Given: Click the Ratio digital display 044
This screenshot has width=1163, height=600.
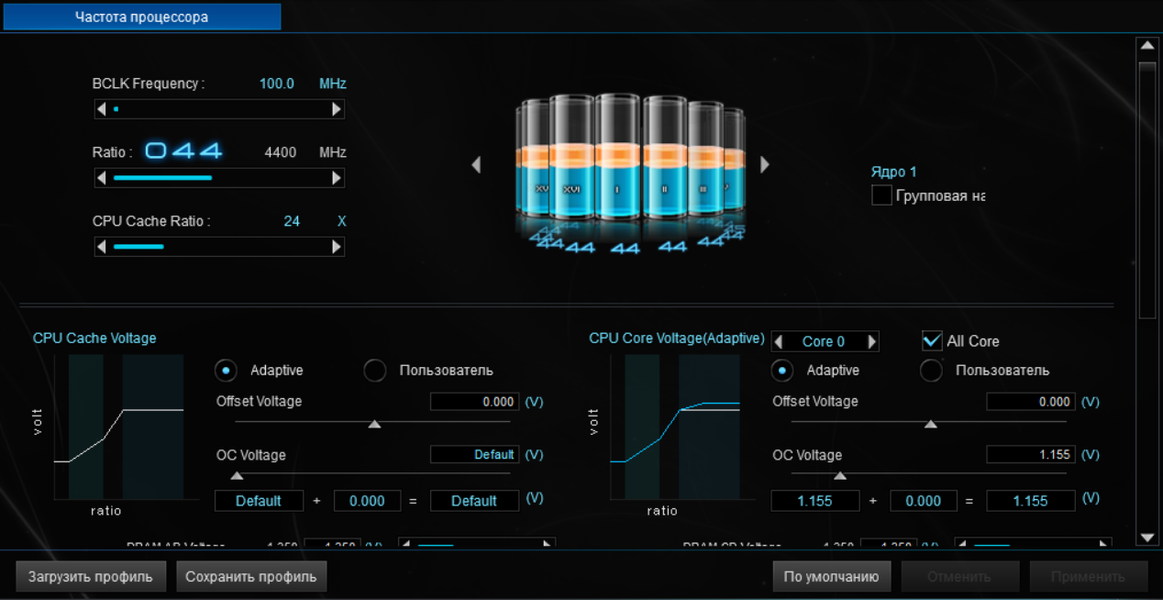Looking at the screenshot, I should click(183, 151).
